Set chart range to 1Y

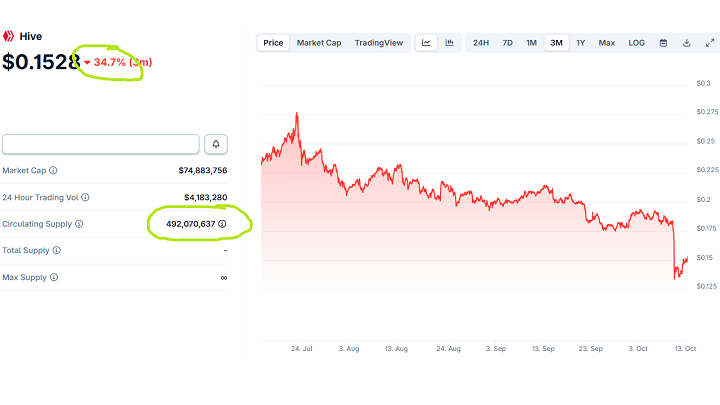pyautogui.click(x=580, y=43)
